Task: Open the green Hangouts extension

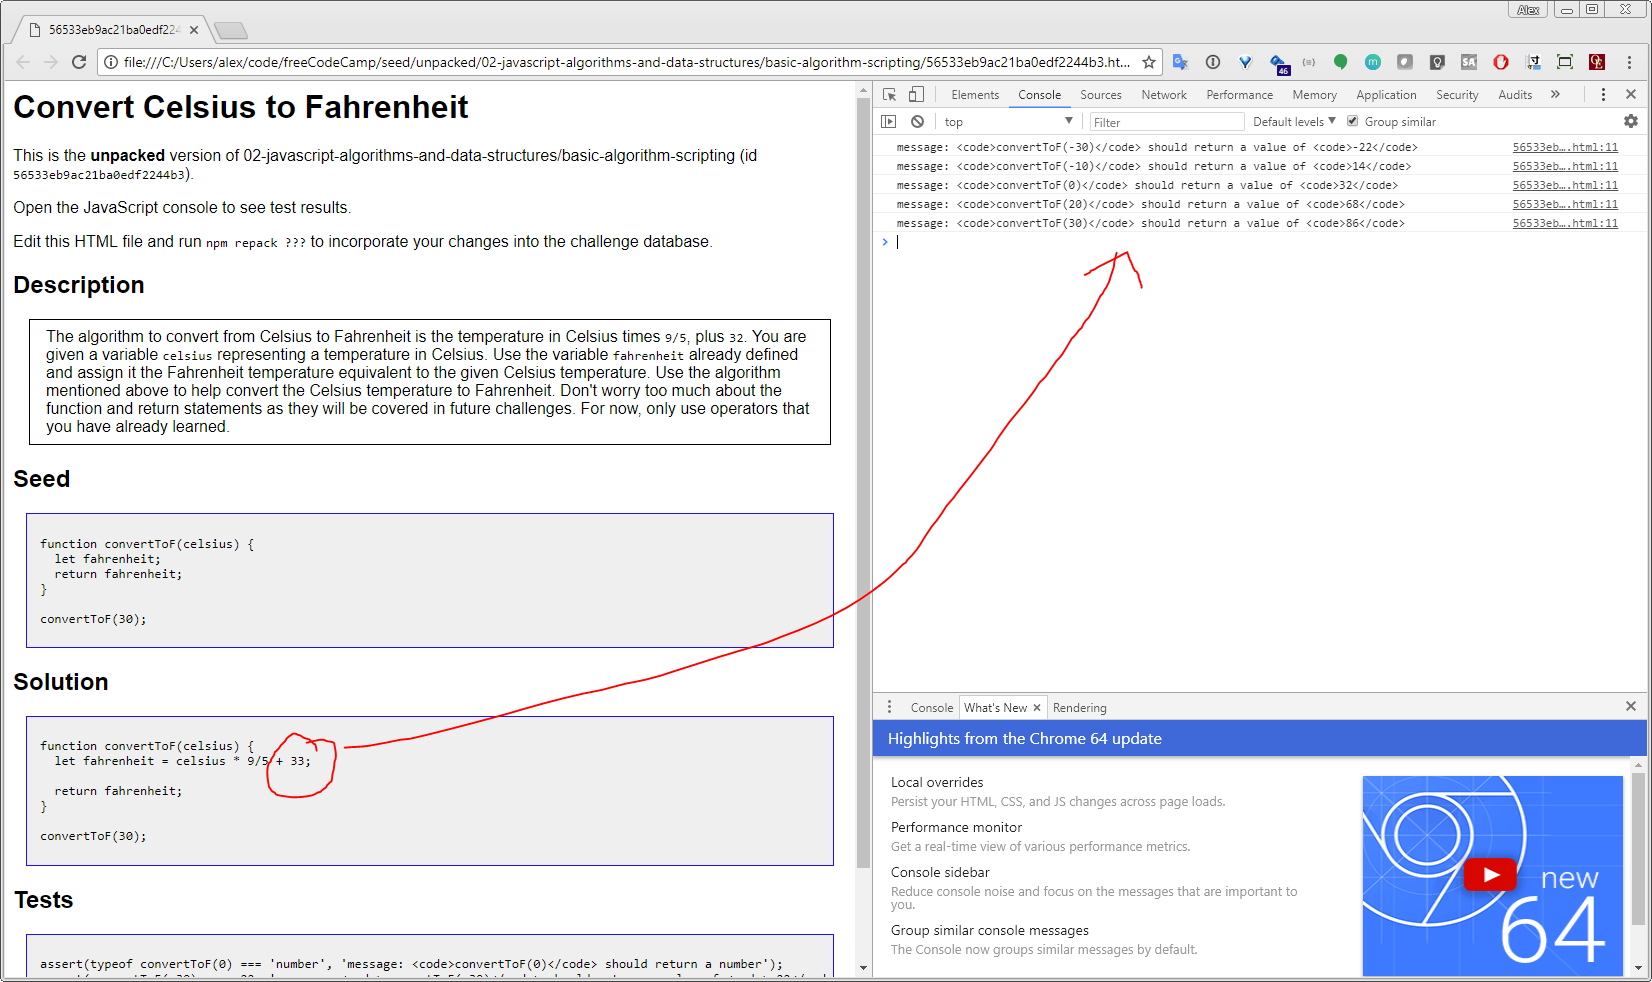Action: (x=1341, y=62)
